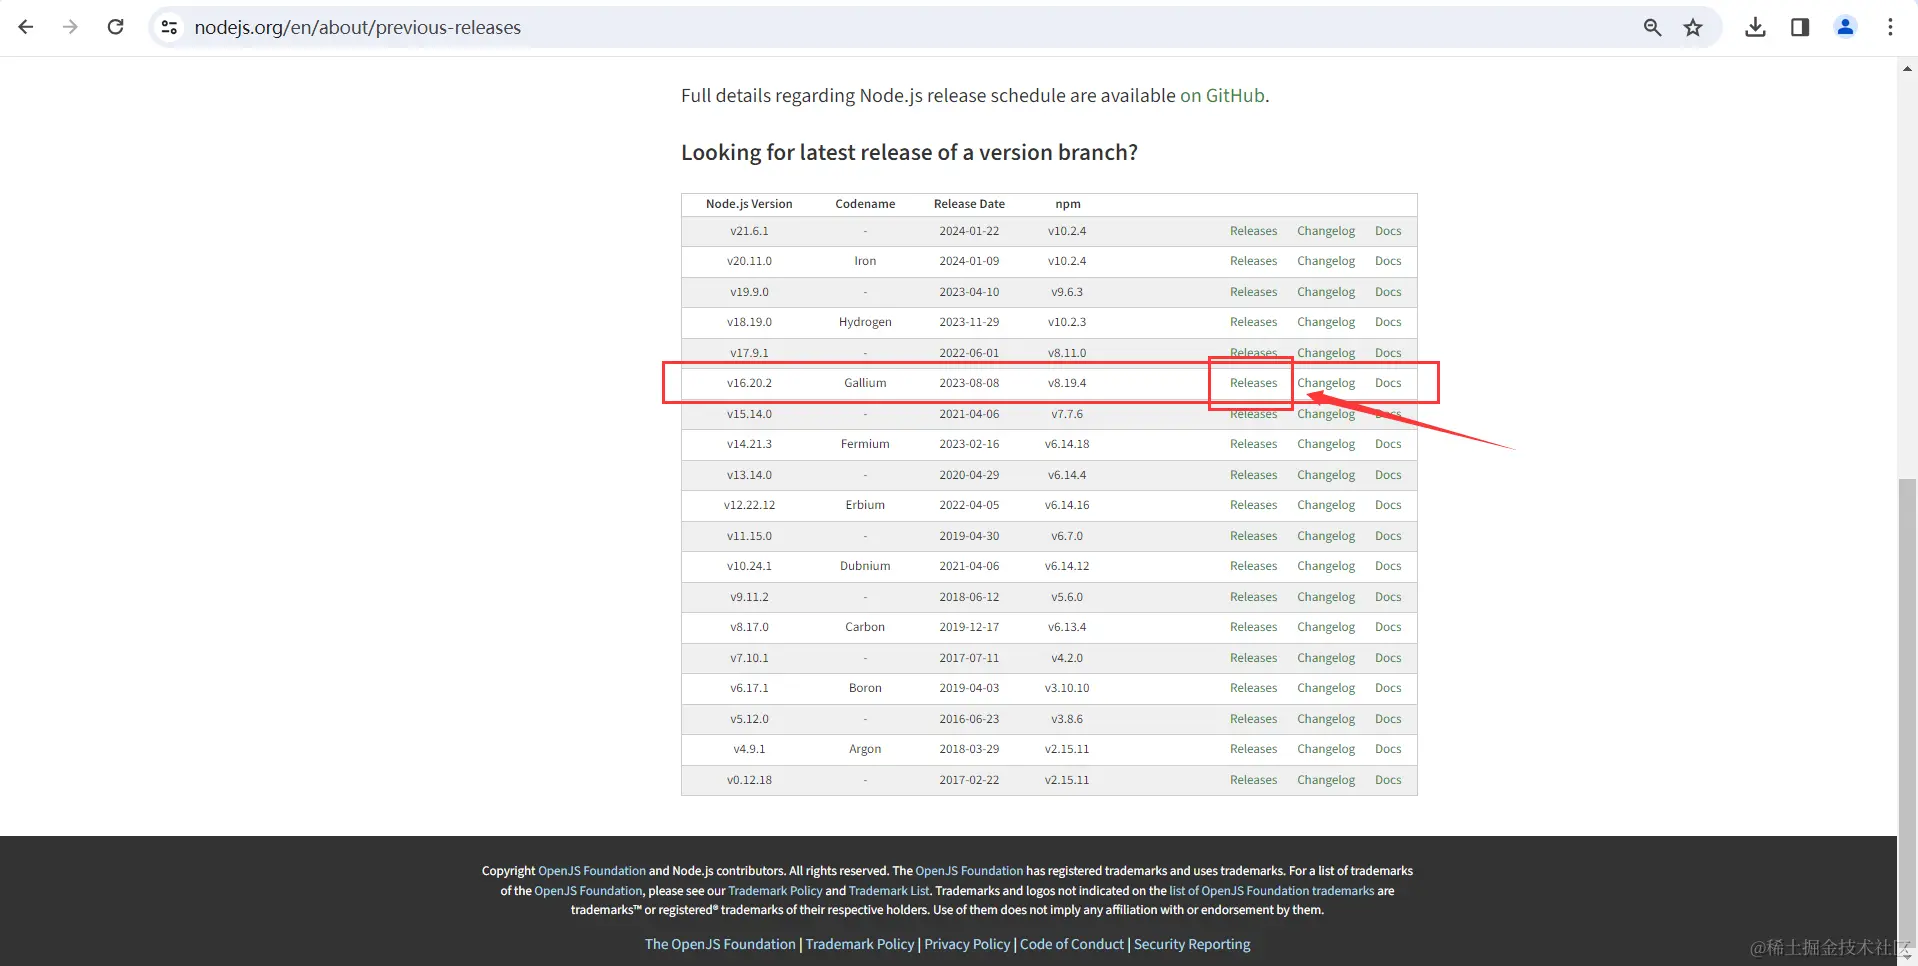Open Changelog link for v12.22.12

[1326, 505]
